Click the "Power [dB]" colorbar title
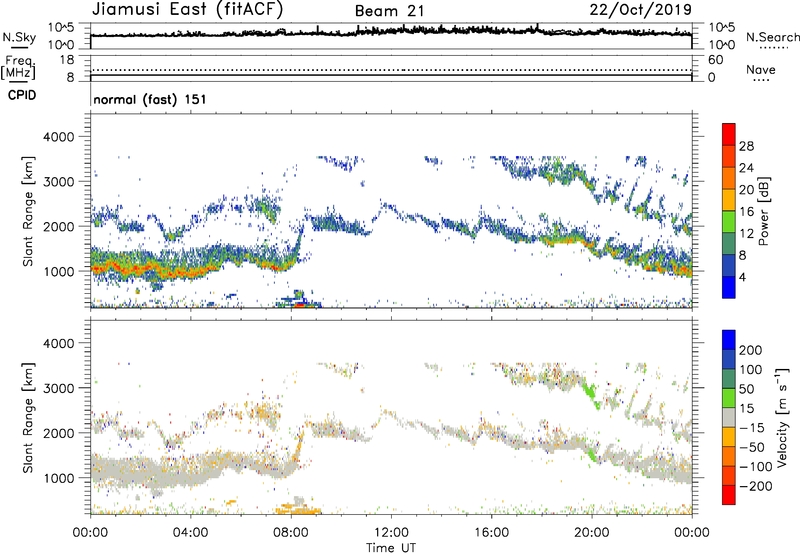The width and height of the screenshot is (800, 554). click(x=763, y=211)
